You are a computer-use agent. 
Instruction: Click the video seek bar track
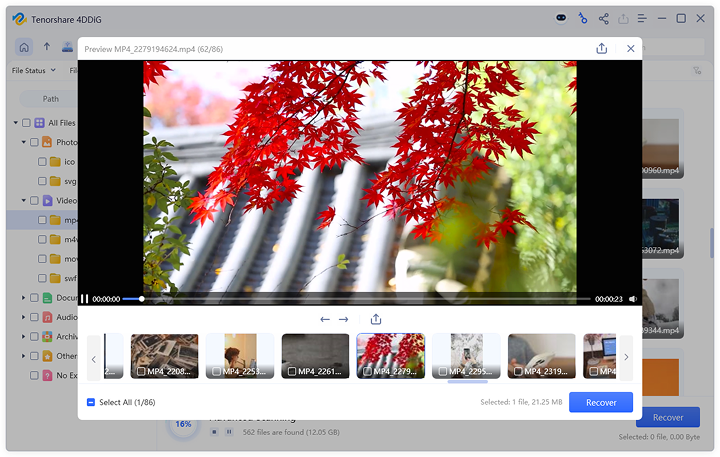coord(360,299)
